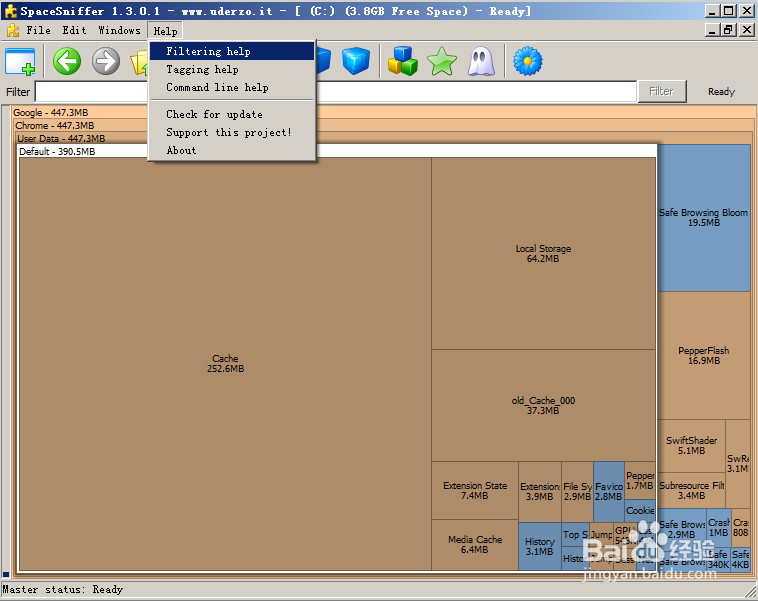Screen dimensions: 758x601
Task: Restore the inner document window
Action: pos(729,30)
